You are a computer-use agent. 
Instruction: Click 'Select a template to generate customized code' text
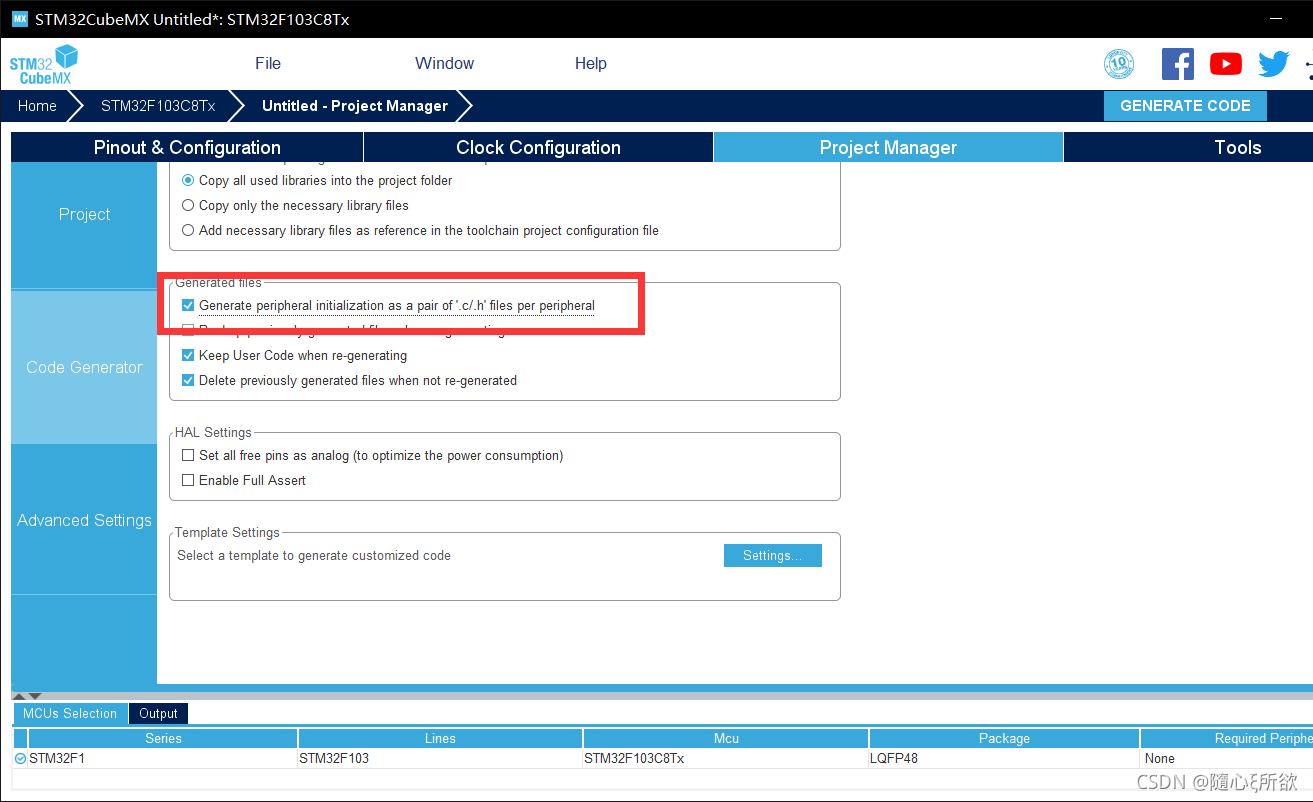point(314,555)
